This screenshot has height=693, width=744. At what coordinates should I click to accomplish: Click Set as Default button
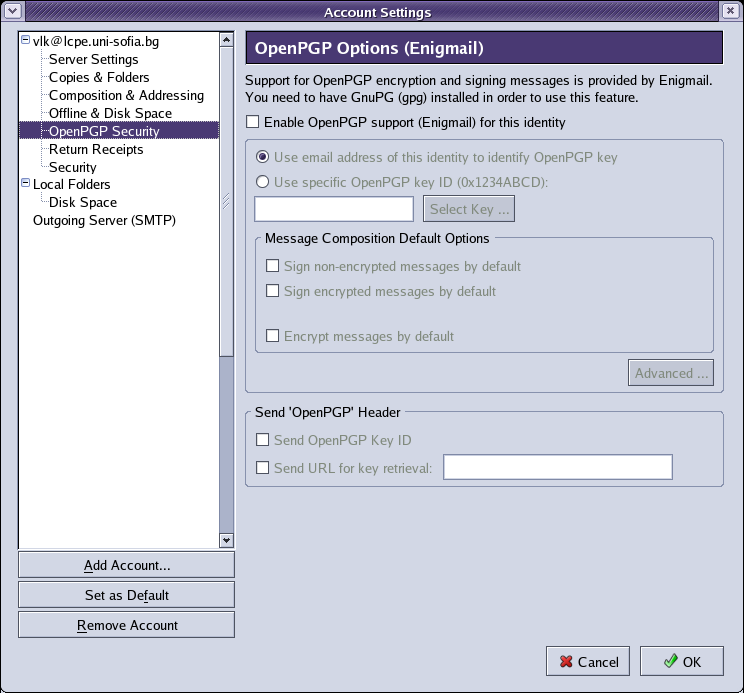point(126,595)
